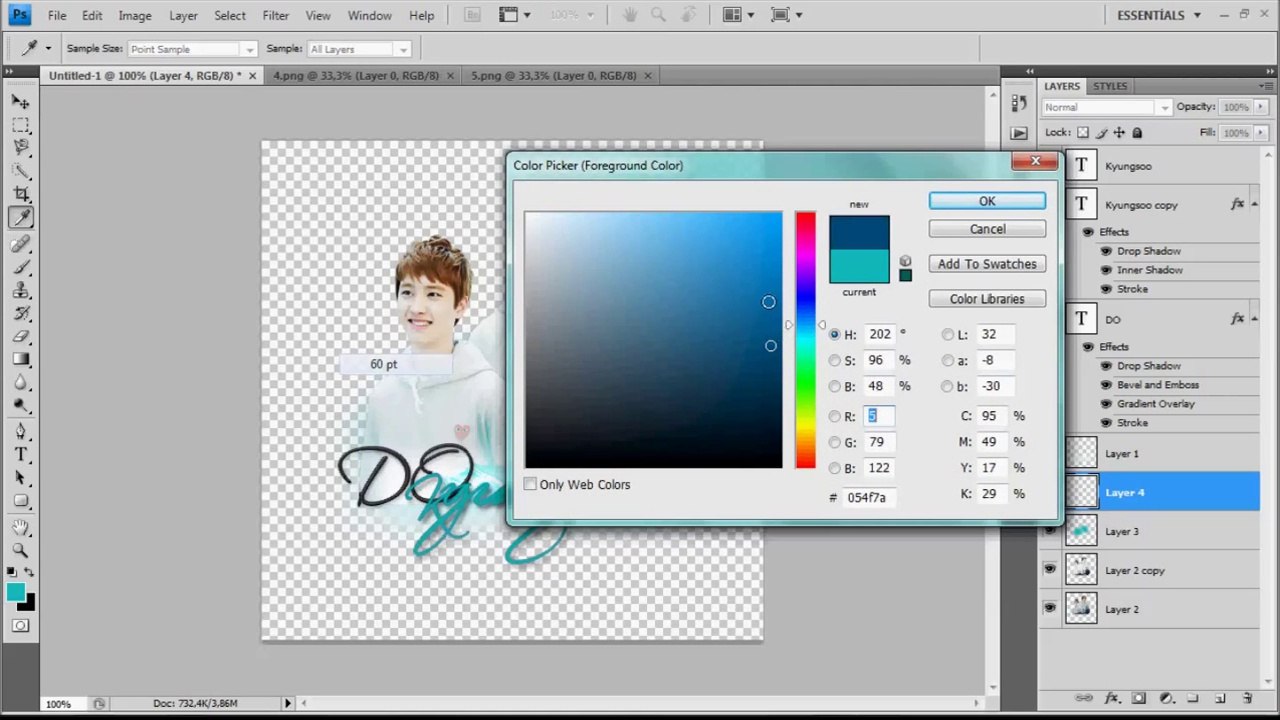
Task: Select the Move tool
Action: 21,101
